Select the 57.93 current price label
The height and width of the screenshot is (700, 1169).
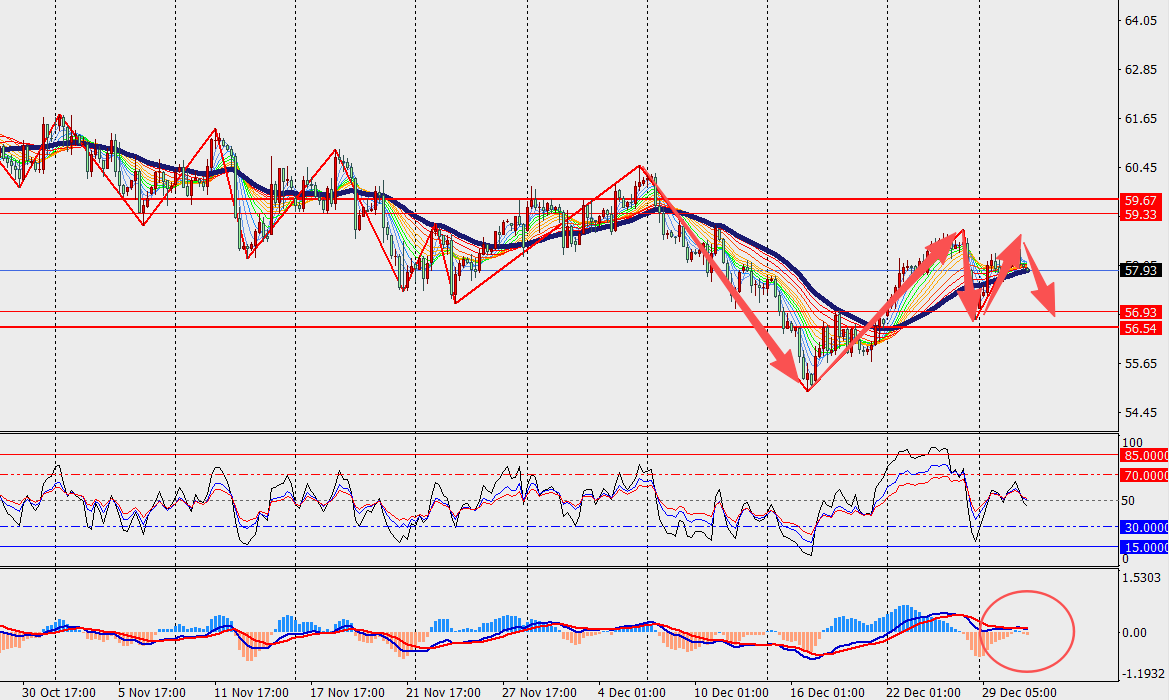tap(1141, 270)
